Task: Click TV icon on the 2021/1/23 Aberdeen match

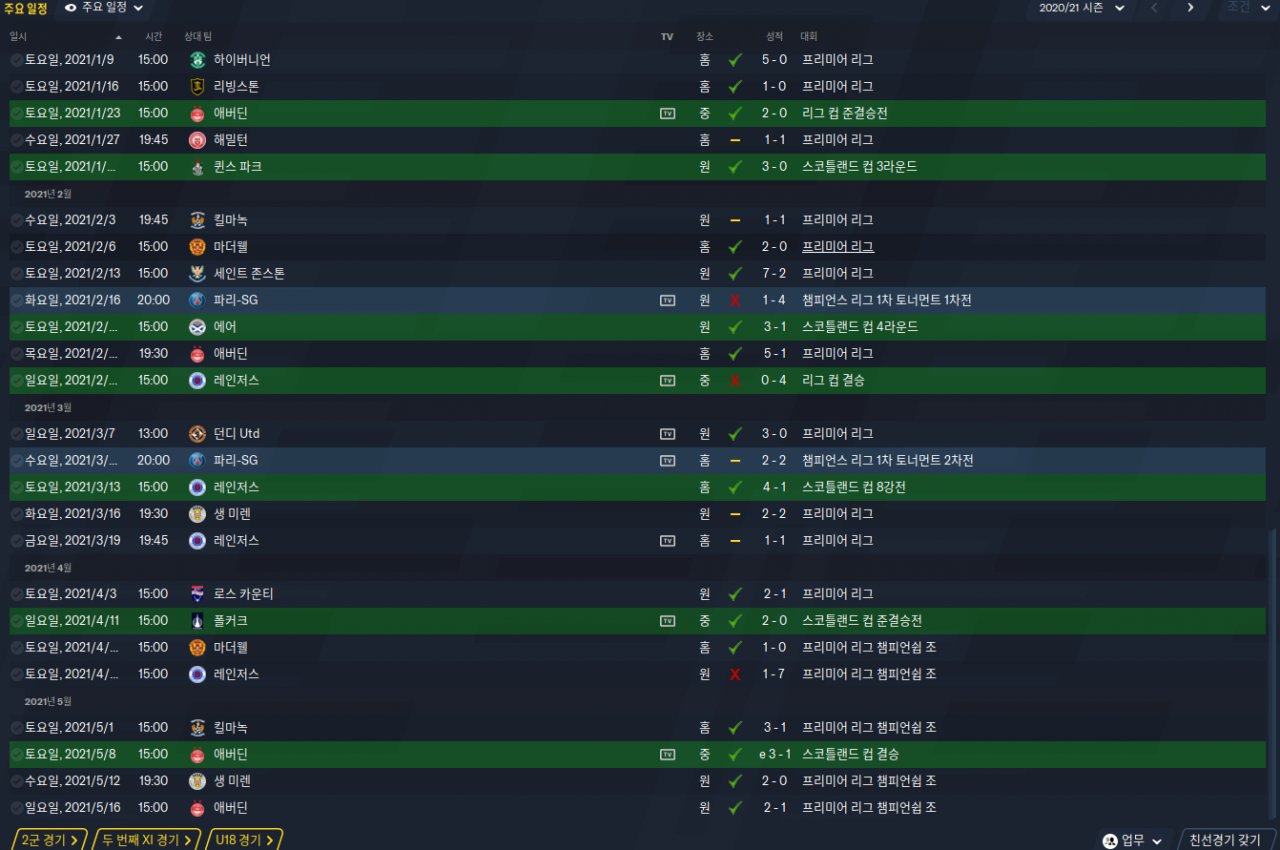Action: click(x=667, y=113)
